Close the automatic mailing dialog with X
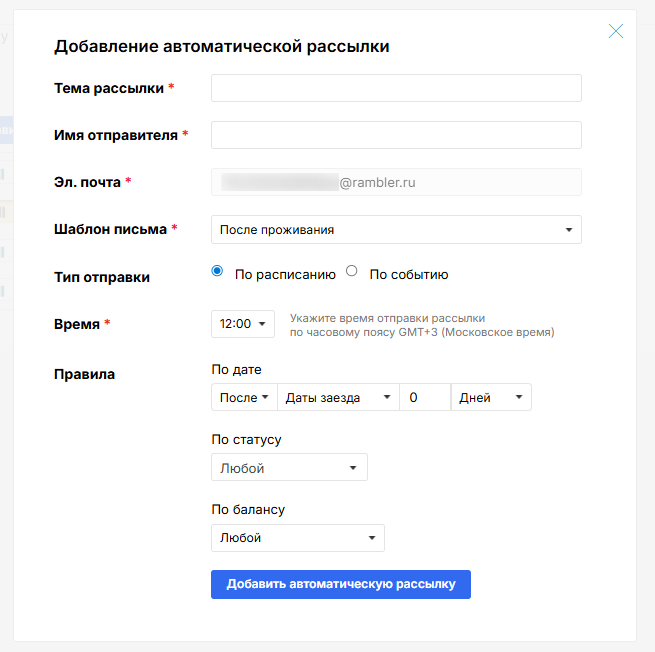The image size is (655, 652). point(616,31)
